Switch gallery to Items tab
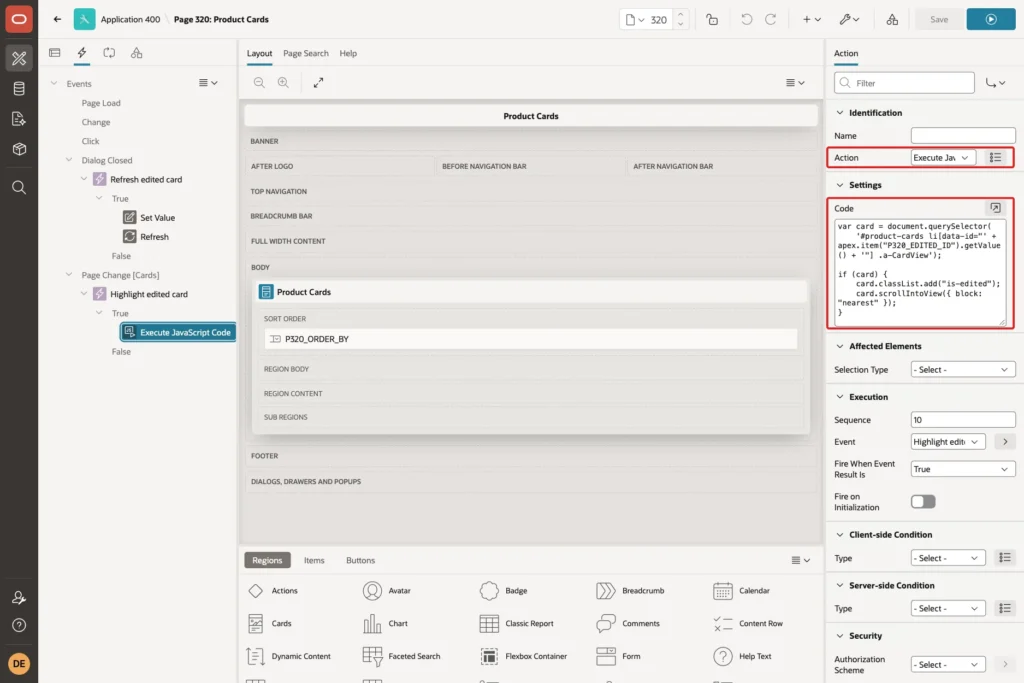This screenshot has height=683, width=1024. coord(313,560)
